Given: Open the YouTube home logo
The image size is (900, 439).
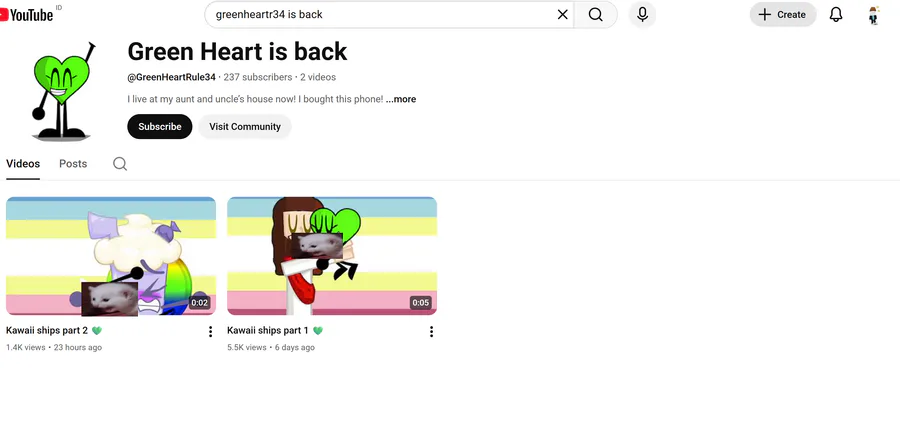Looking at the screenshot, I should (28, 15).
